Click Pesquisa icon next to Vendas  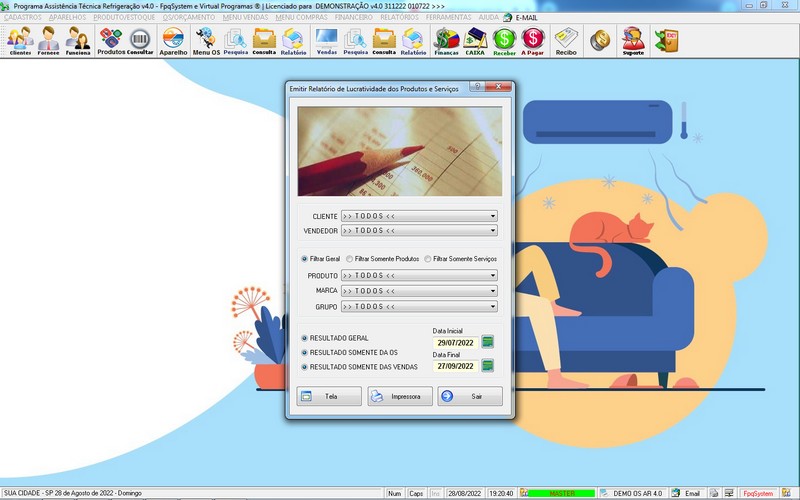pos(356,41)
